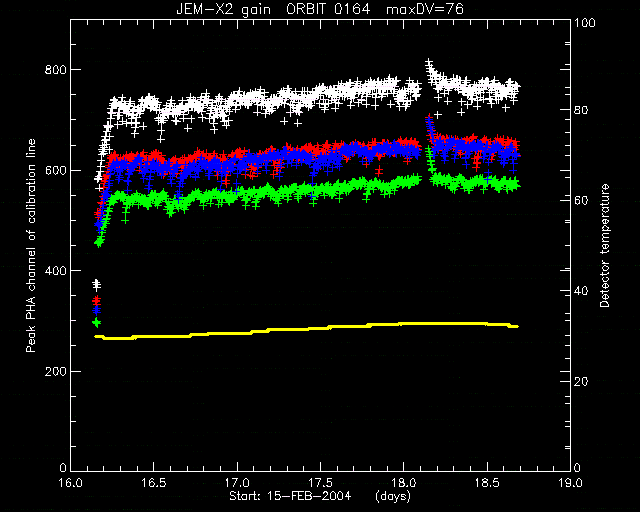This screenshot has width=640, height=512.
Task: Click the 18.0 x-axis tick label
Action: tap(403, 483)
